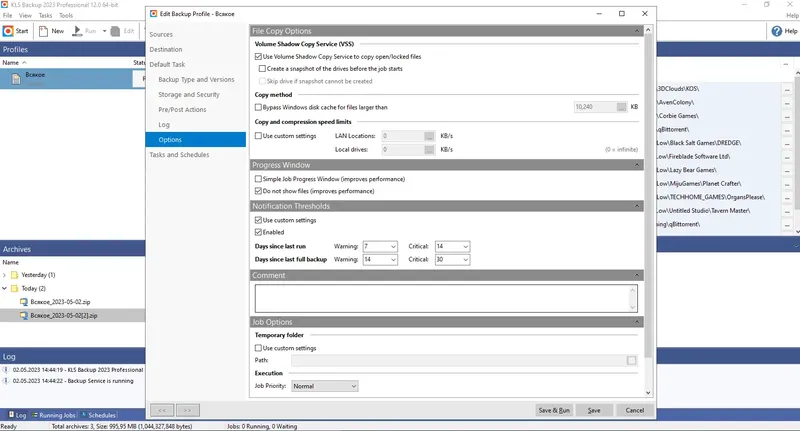800x431 pixels.
Task: Open the Tasks menu
Action: click(45, 15)
